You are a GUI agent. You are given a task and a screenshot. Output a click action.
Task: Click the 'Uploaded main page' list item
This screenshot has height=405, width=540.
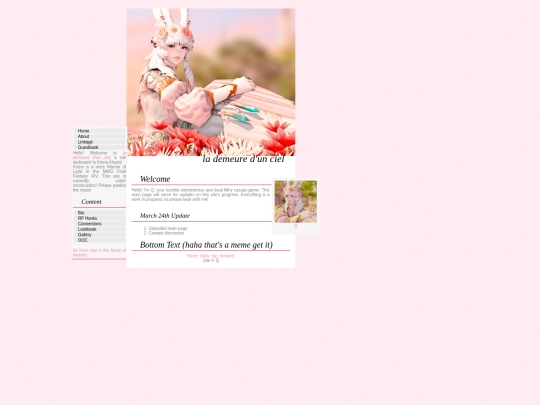click(x=168, y=228)
